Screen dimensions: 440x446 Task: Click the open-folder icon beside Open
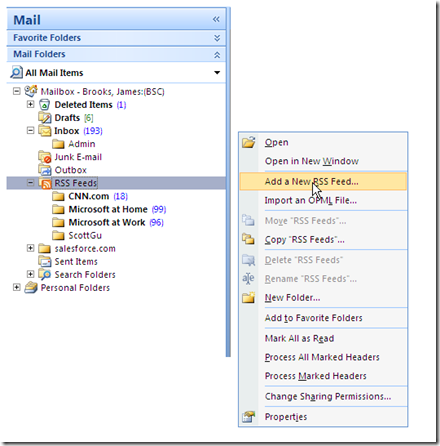(249, 142)
